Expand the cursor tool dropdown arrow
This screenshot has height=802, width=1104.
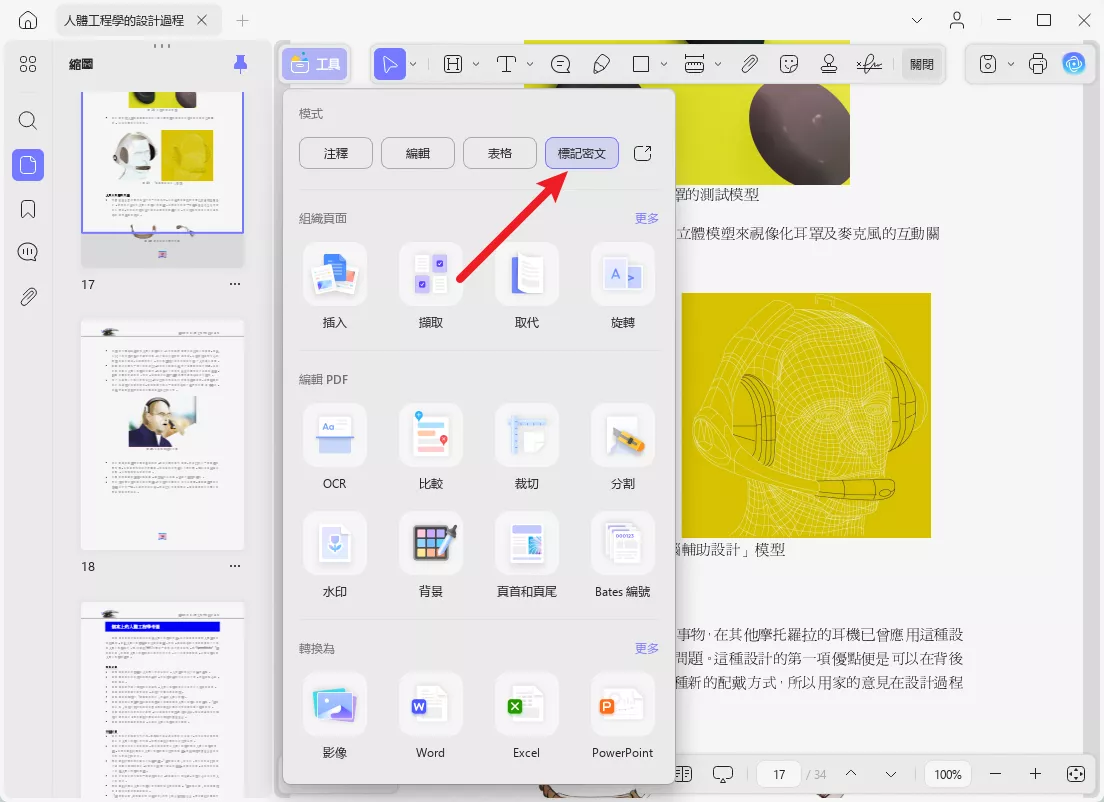(x=413, y=64)
